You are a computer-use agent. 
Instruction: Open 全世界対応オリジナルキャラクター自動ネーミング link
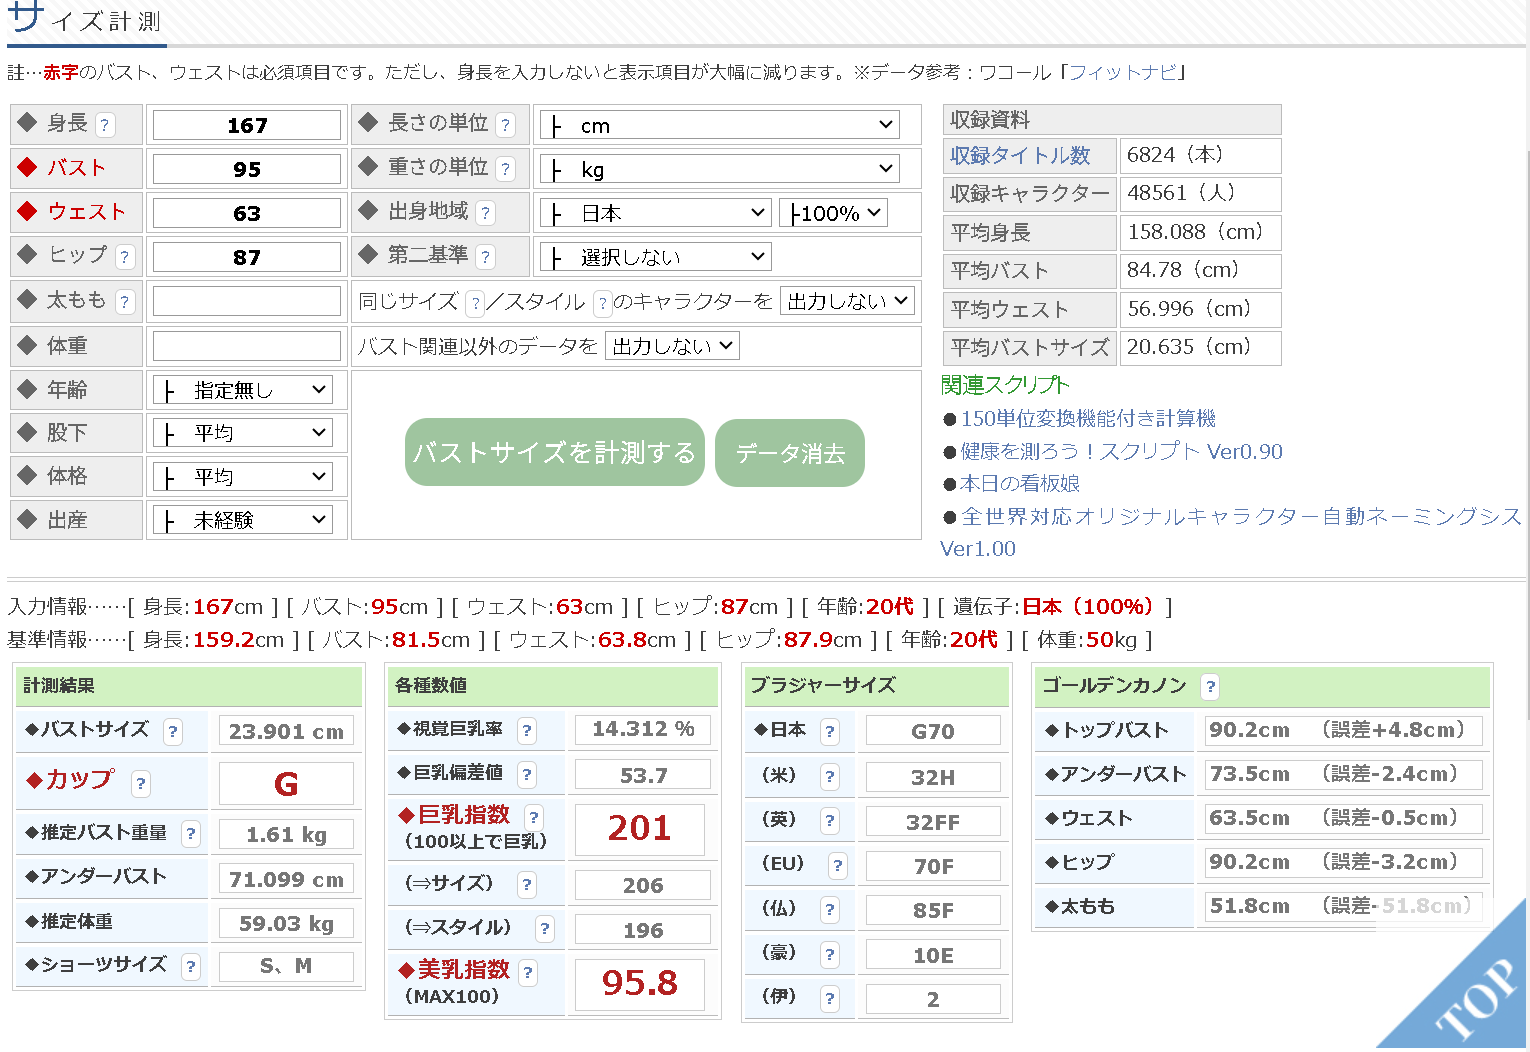(1241, 516)
